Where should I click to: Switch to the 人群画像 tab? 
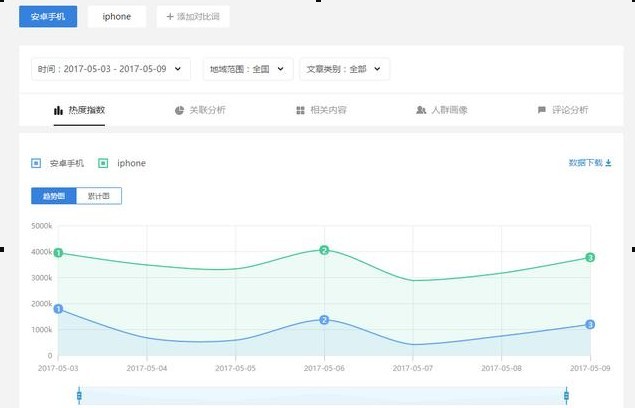[442, 110]
